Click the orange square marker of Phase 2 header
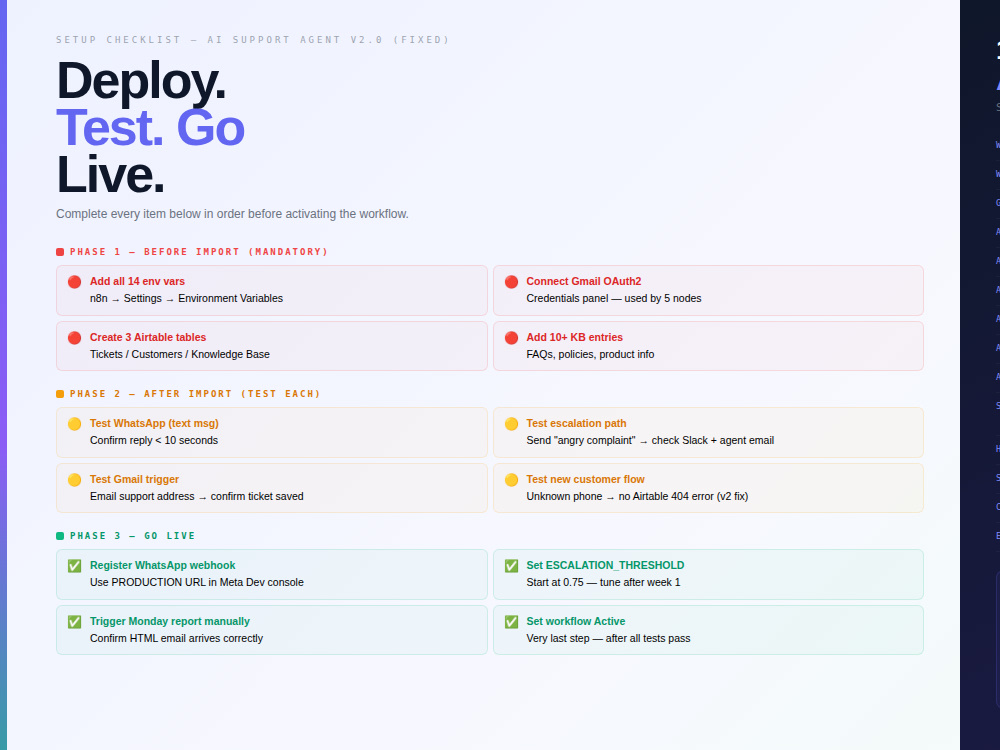1000x750 pixels. click(60, 394)
